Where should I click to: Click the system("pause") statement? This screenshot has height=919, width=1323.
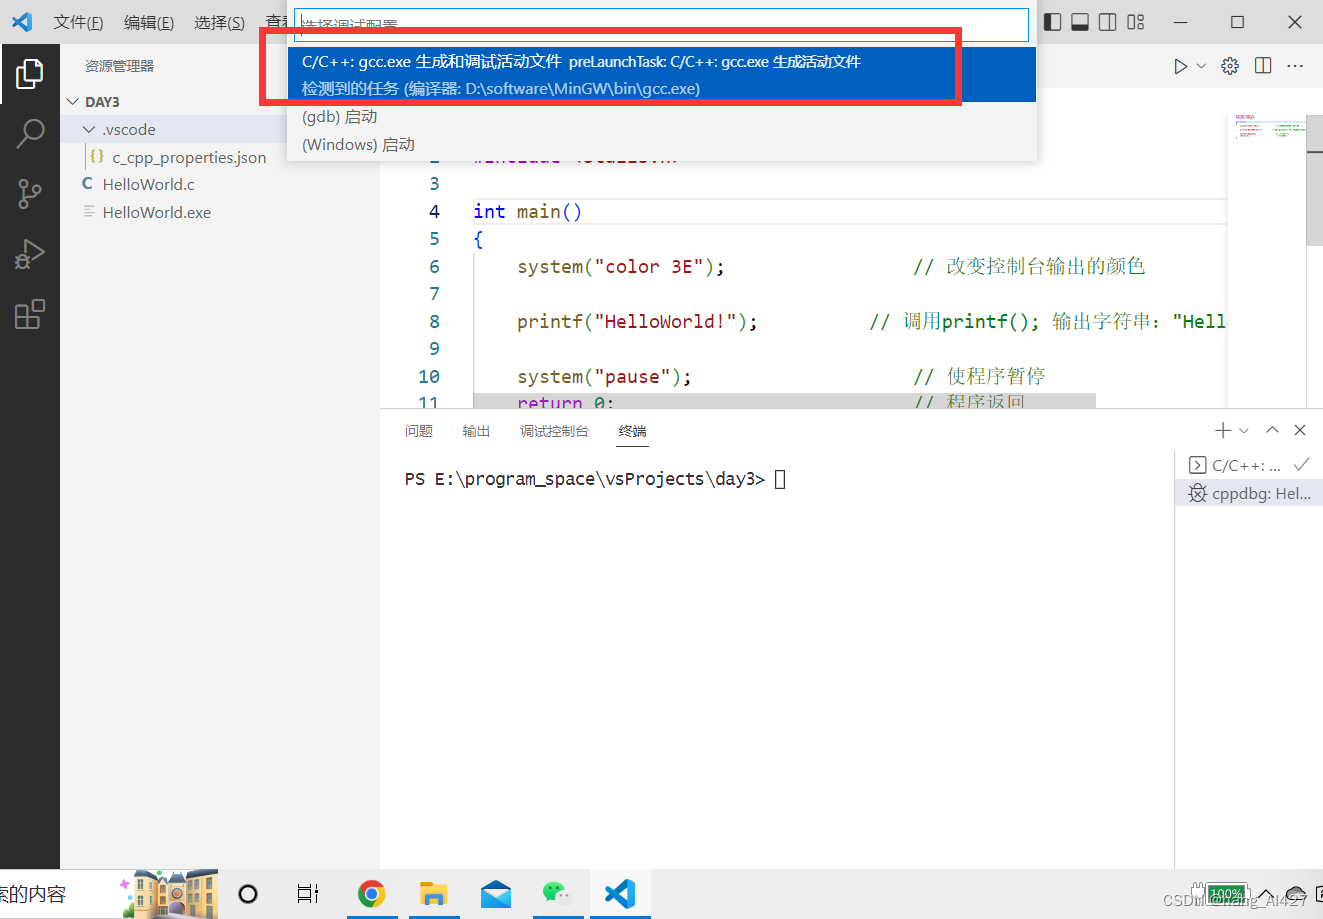tap(604, 376)
